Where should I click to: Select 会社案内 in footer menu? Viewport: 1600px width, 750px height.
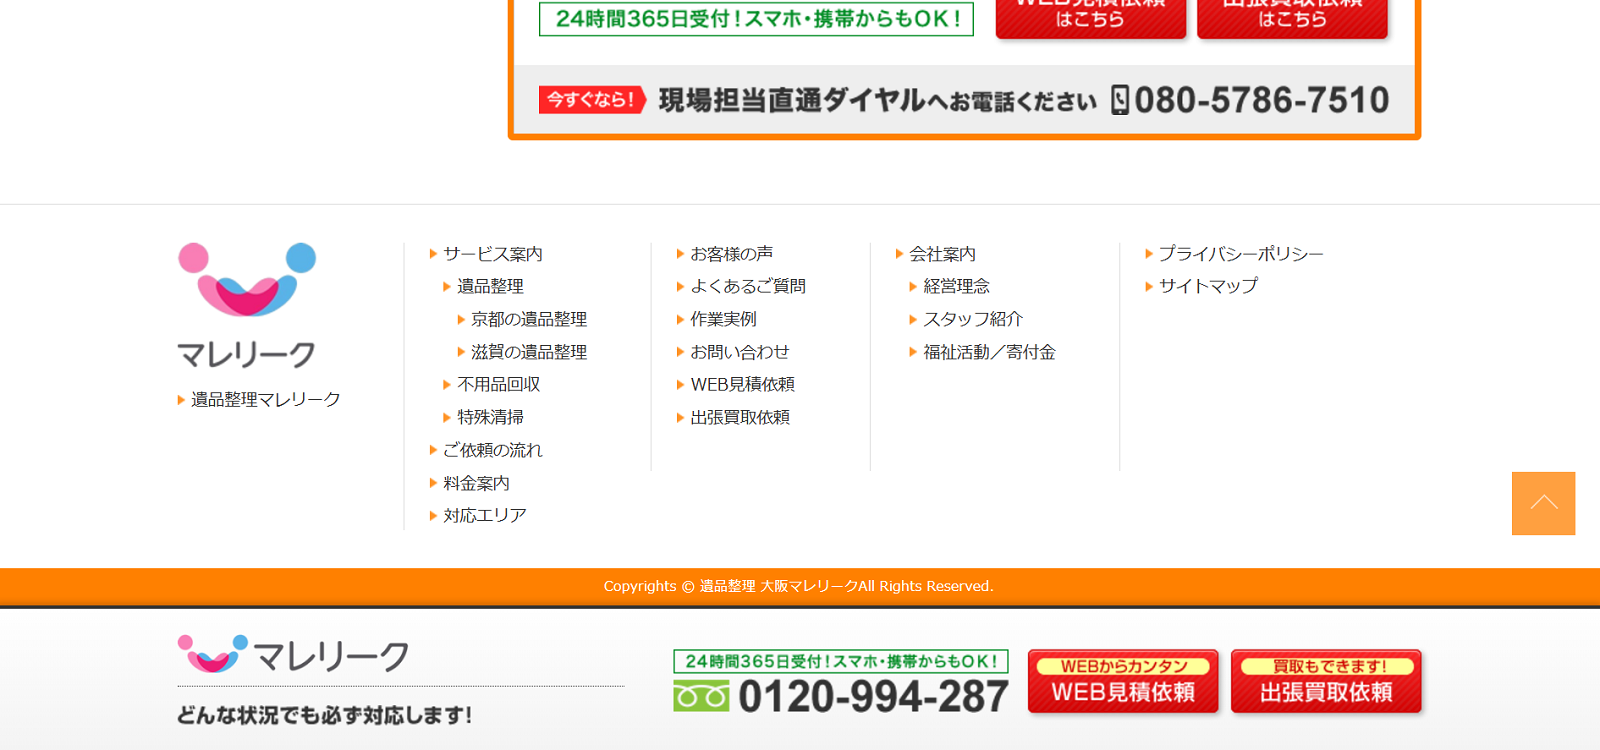coord(942,254)
